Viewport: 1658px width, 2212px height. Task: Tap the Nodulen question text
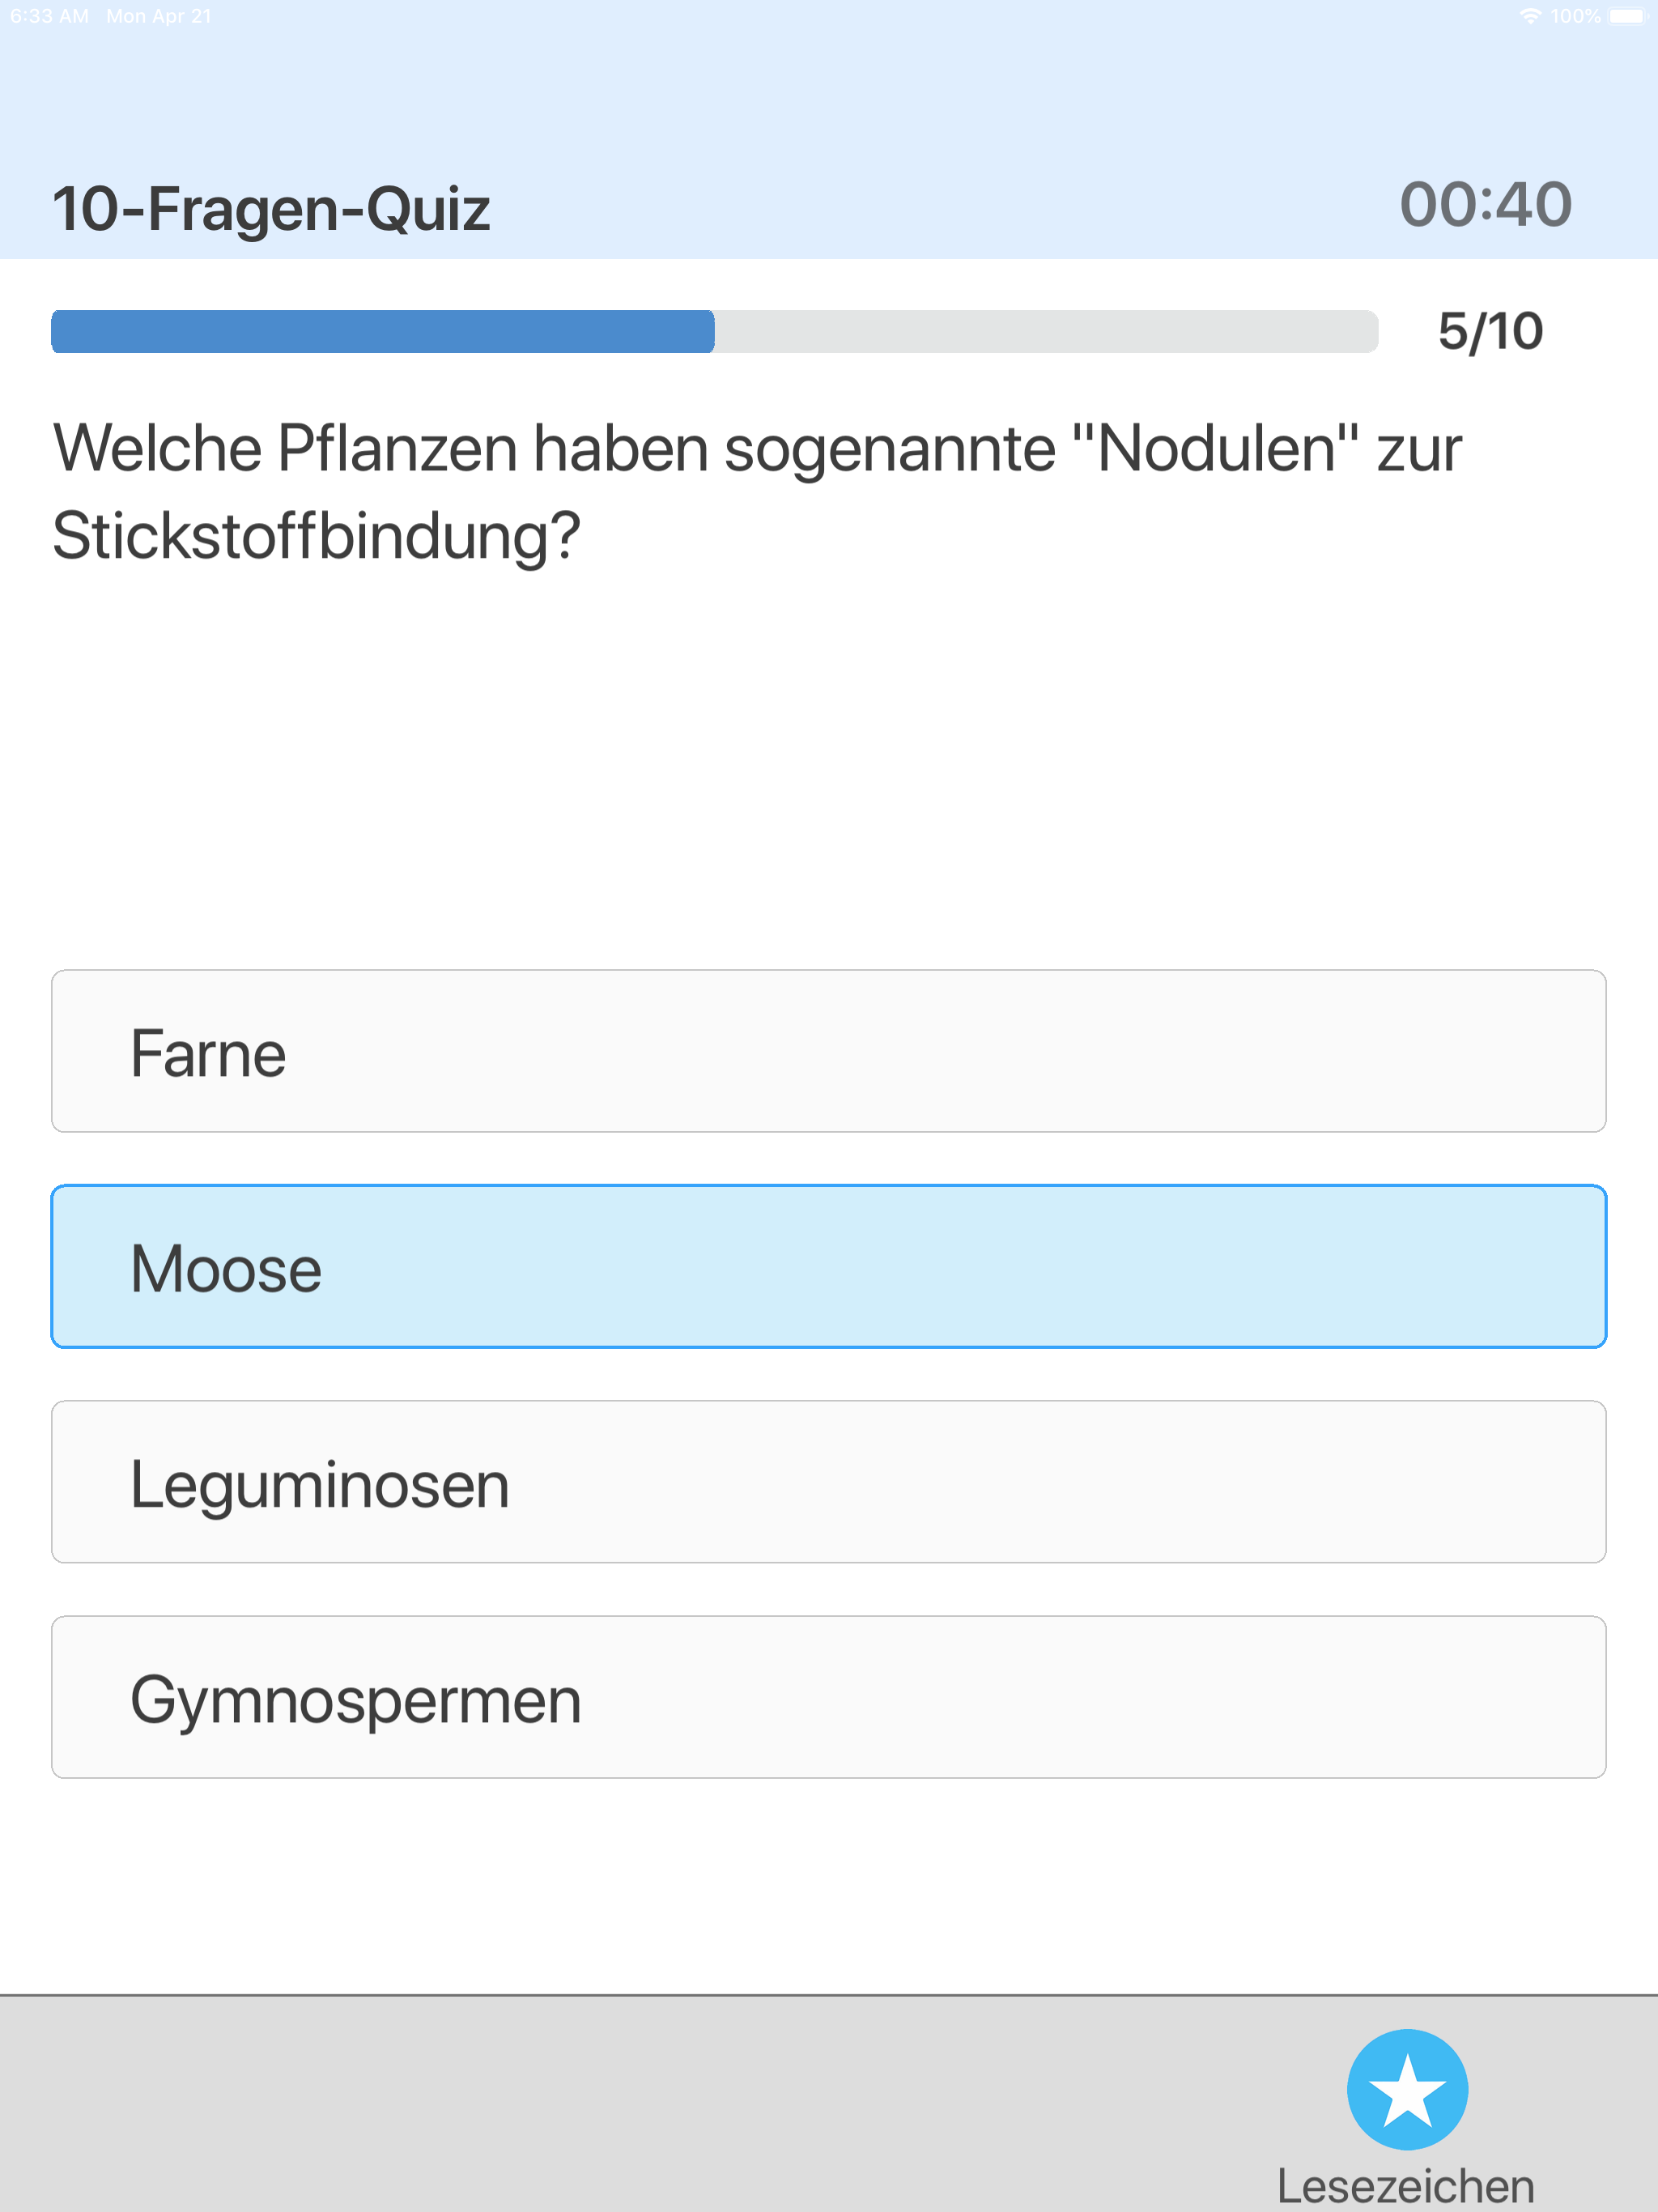[757, 492]
